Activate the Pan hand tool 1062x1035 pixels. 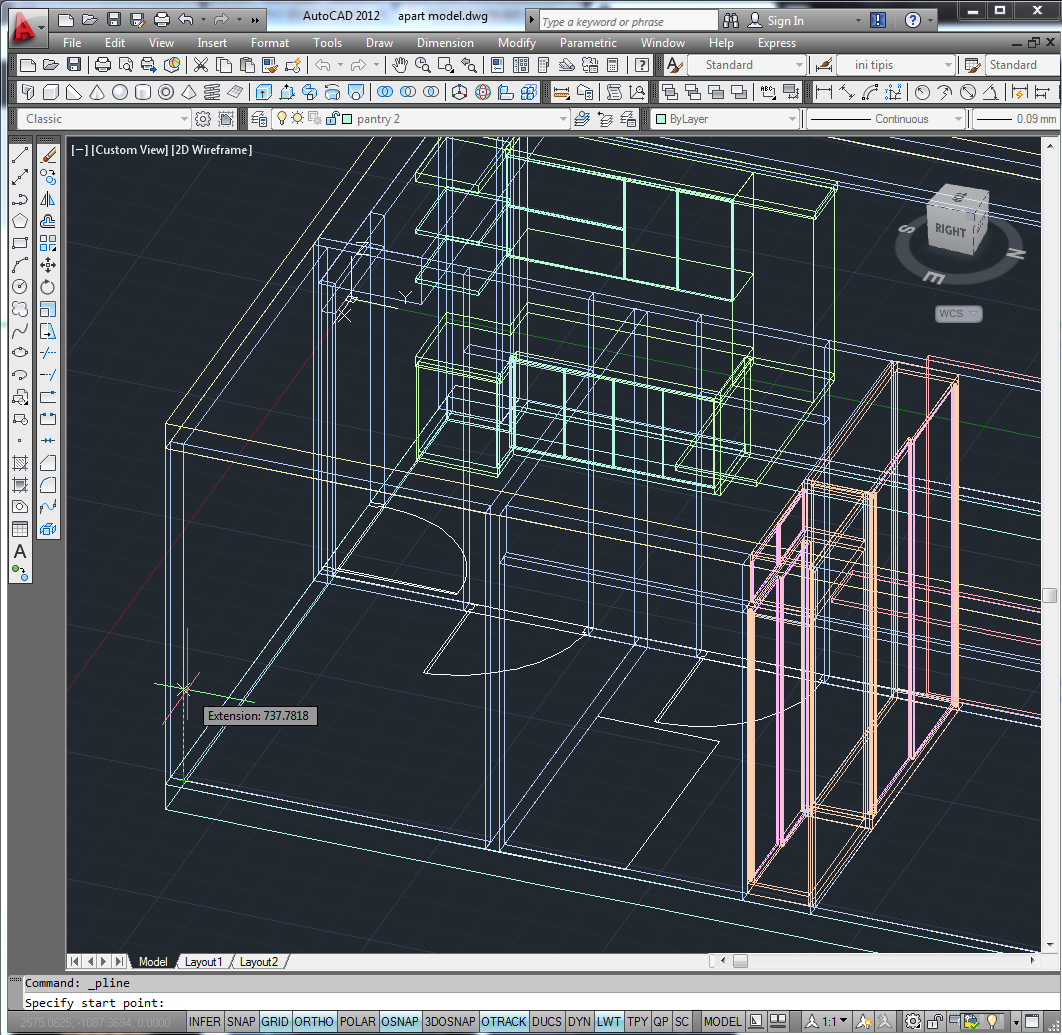(400, 65)
